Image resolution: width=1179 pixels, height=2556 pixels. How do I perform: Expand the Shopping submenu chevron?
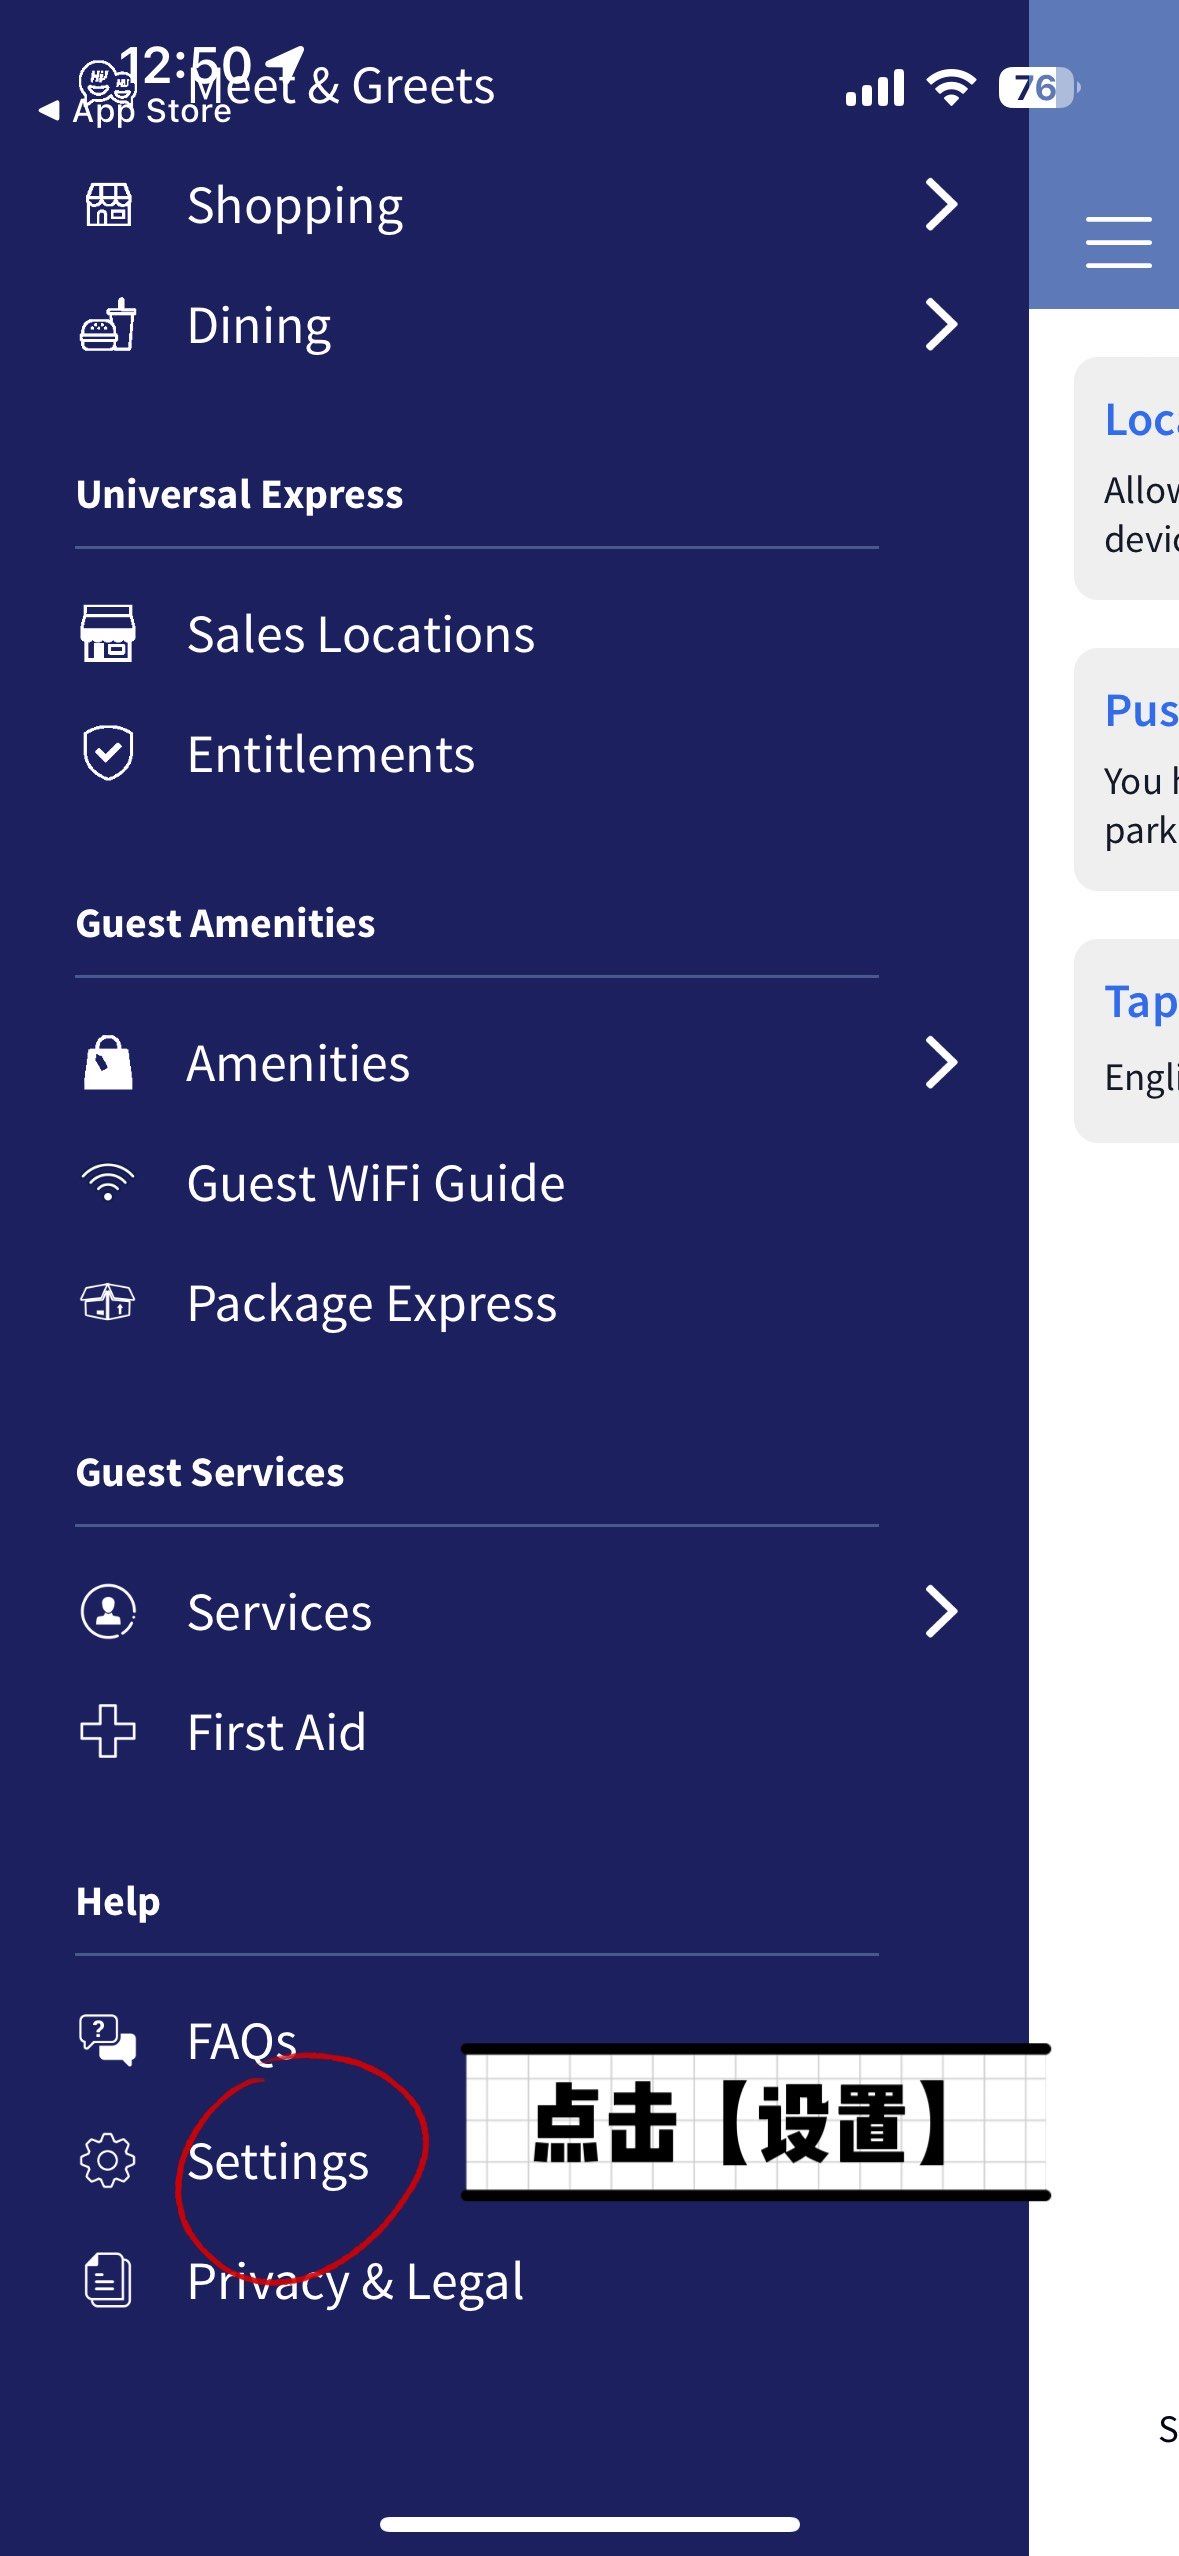click(x=941, y=205)
